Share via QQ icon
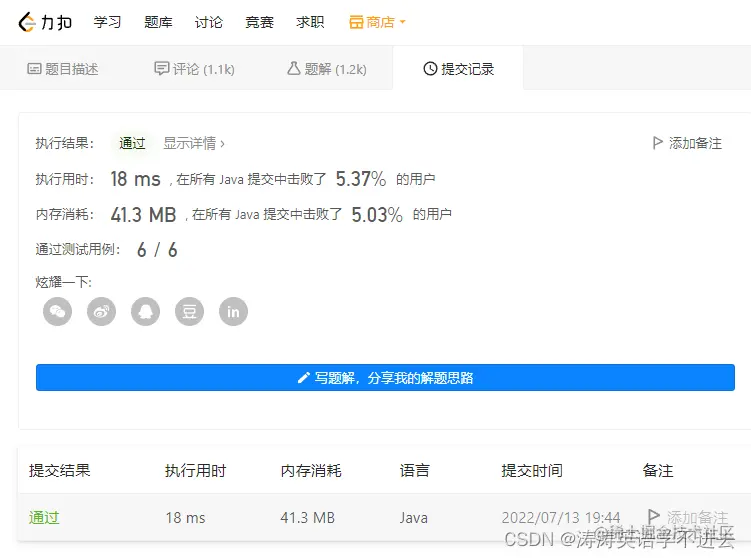Image resolution: width=751 pixels, height=558 pixels. [x=146, y=312]
